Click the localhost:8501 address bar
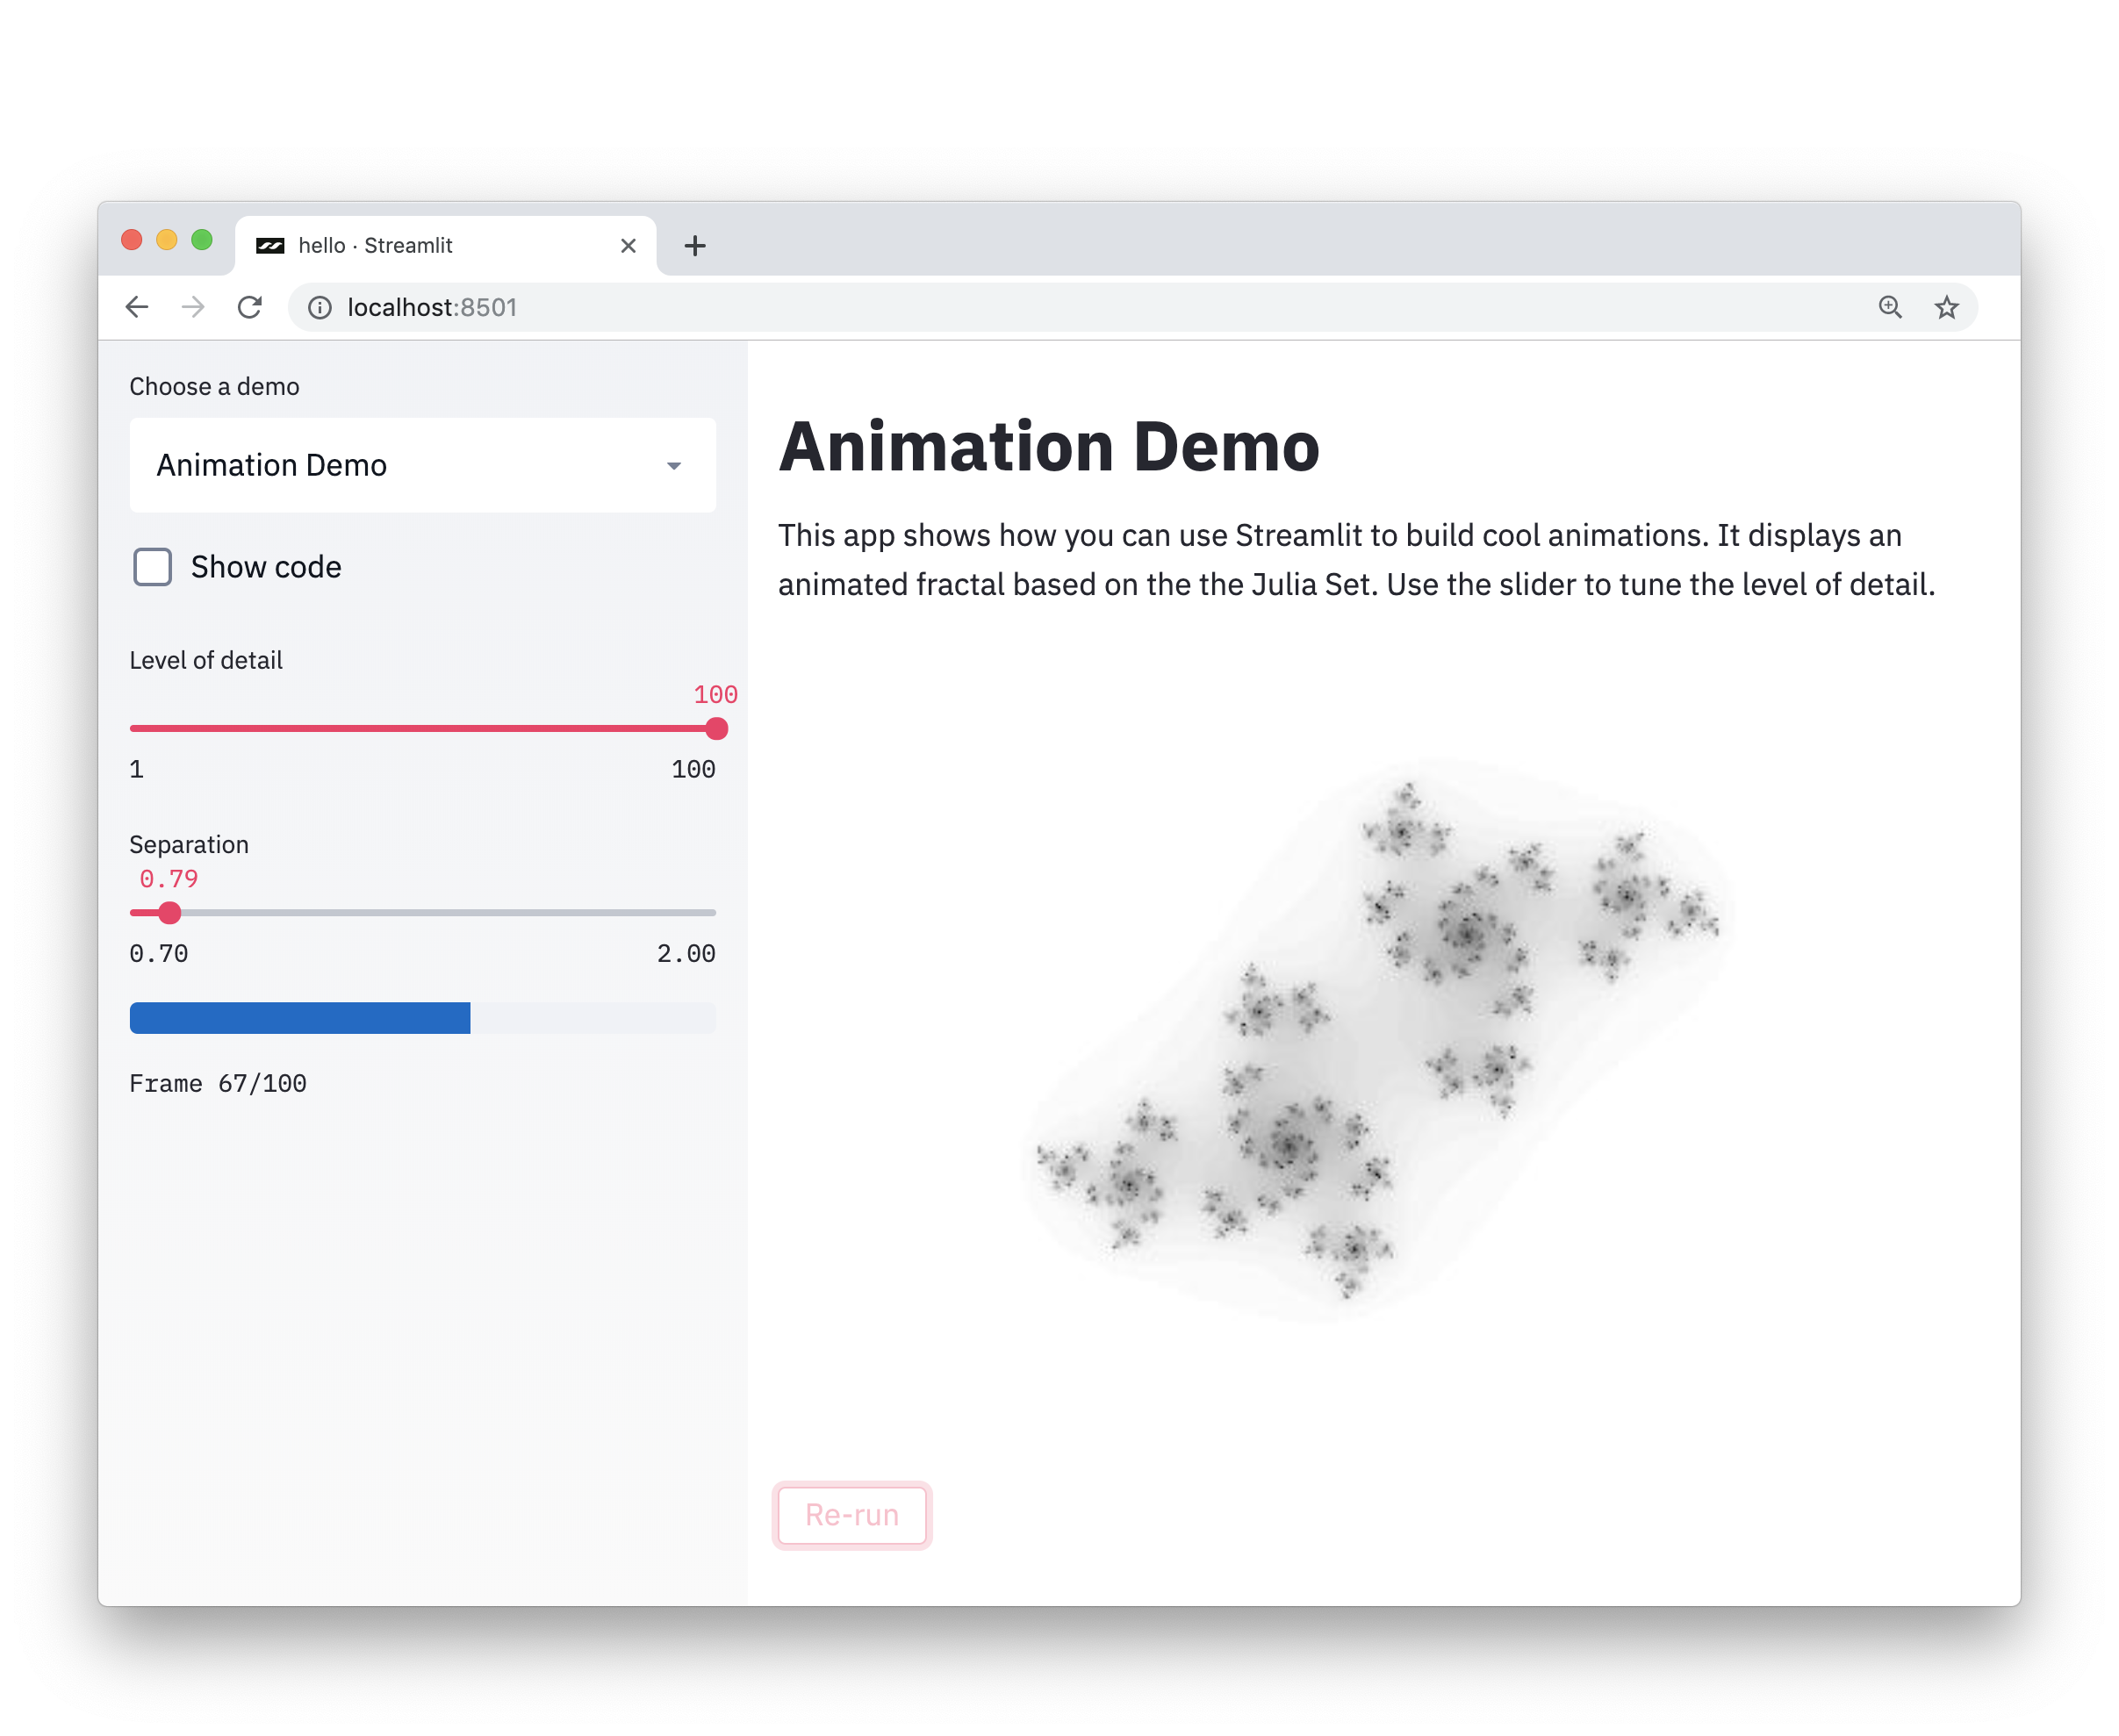 [433, 308]
